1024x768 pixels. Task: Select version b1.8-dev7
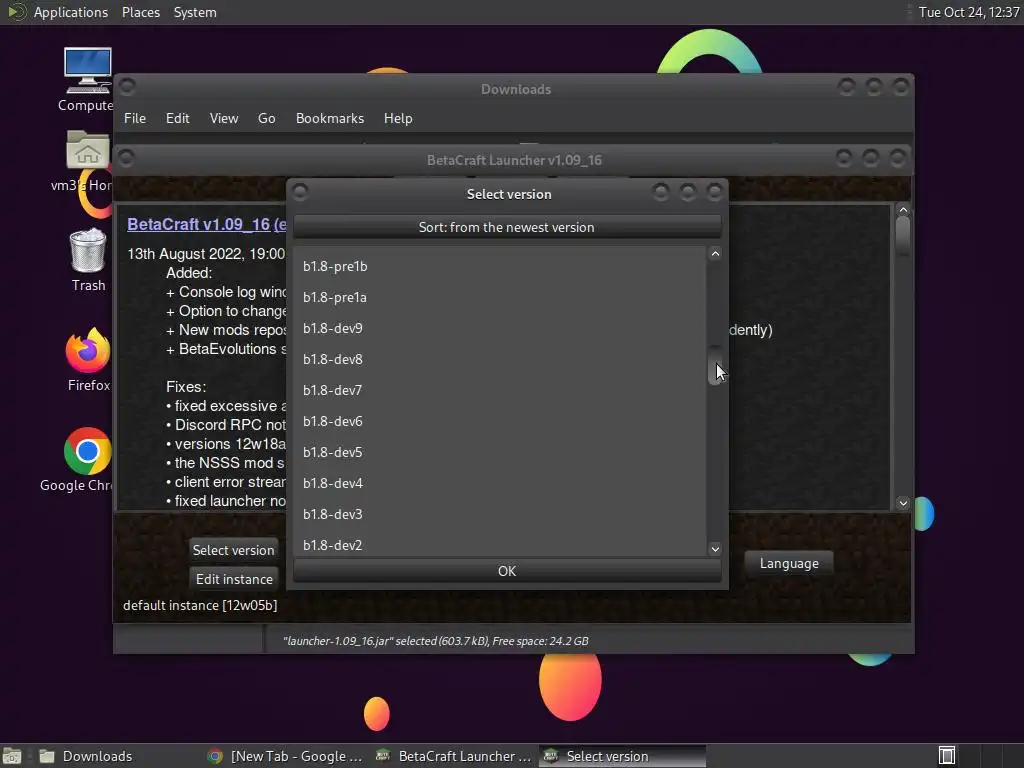point(500,391)
